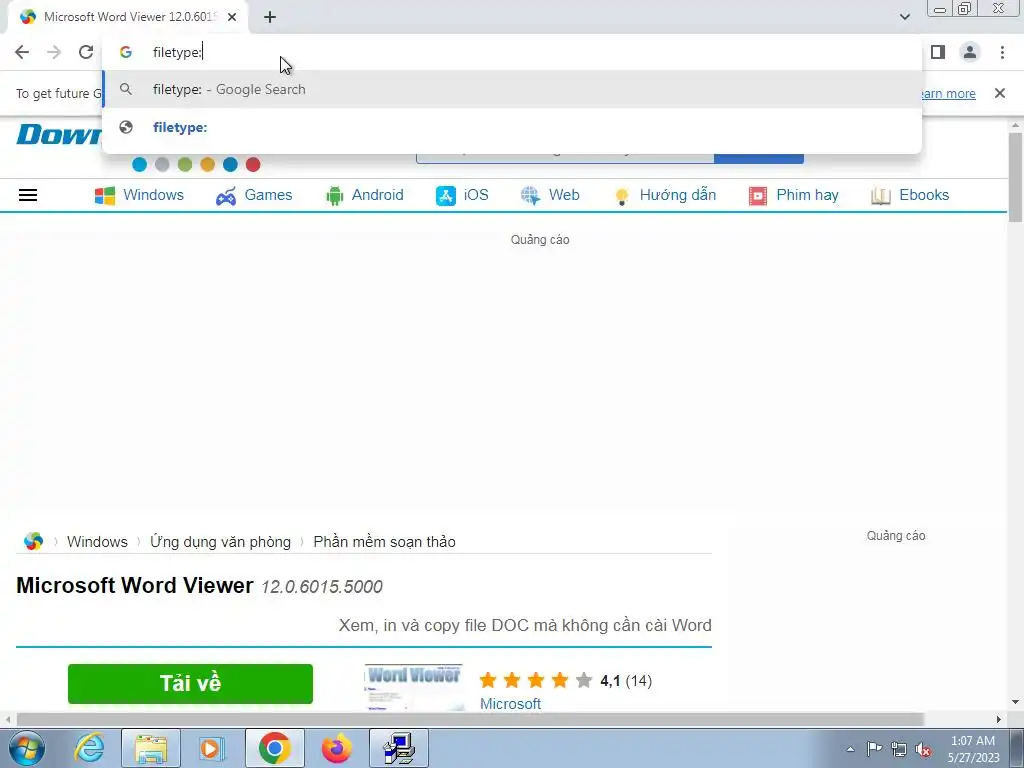Switch to Chrome on the taskbar
This screenshot has height=768, width=1024.
coord(274,748)
